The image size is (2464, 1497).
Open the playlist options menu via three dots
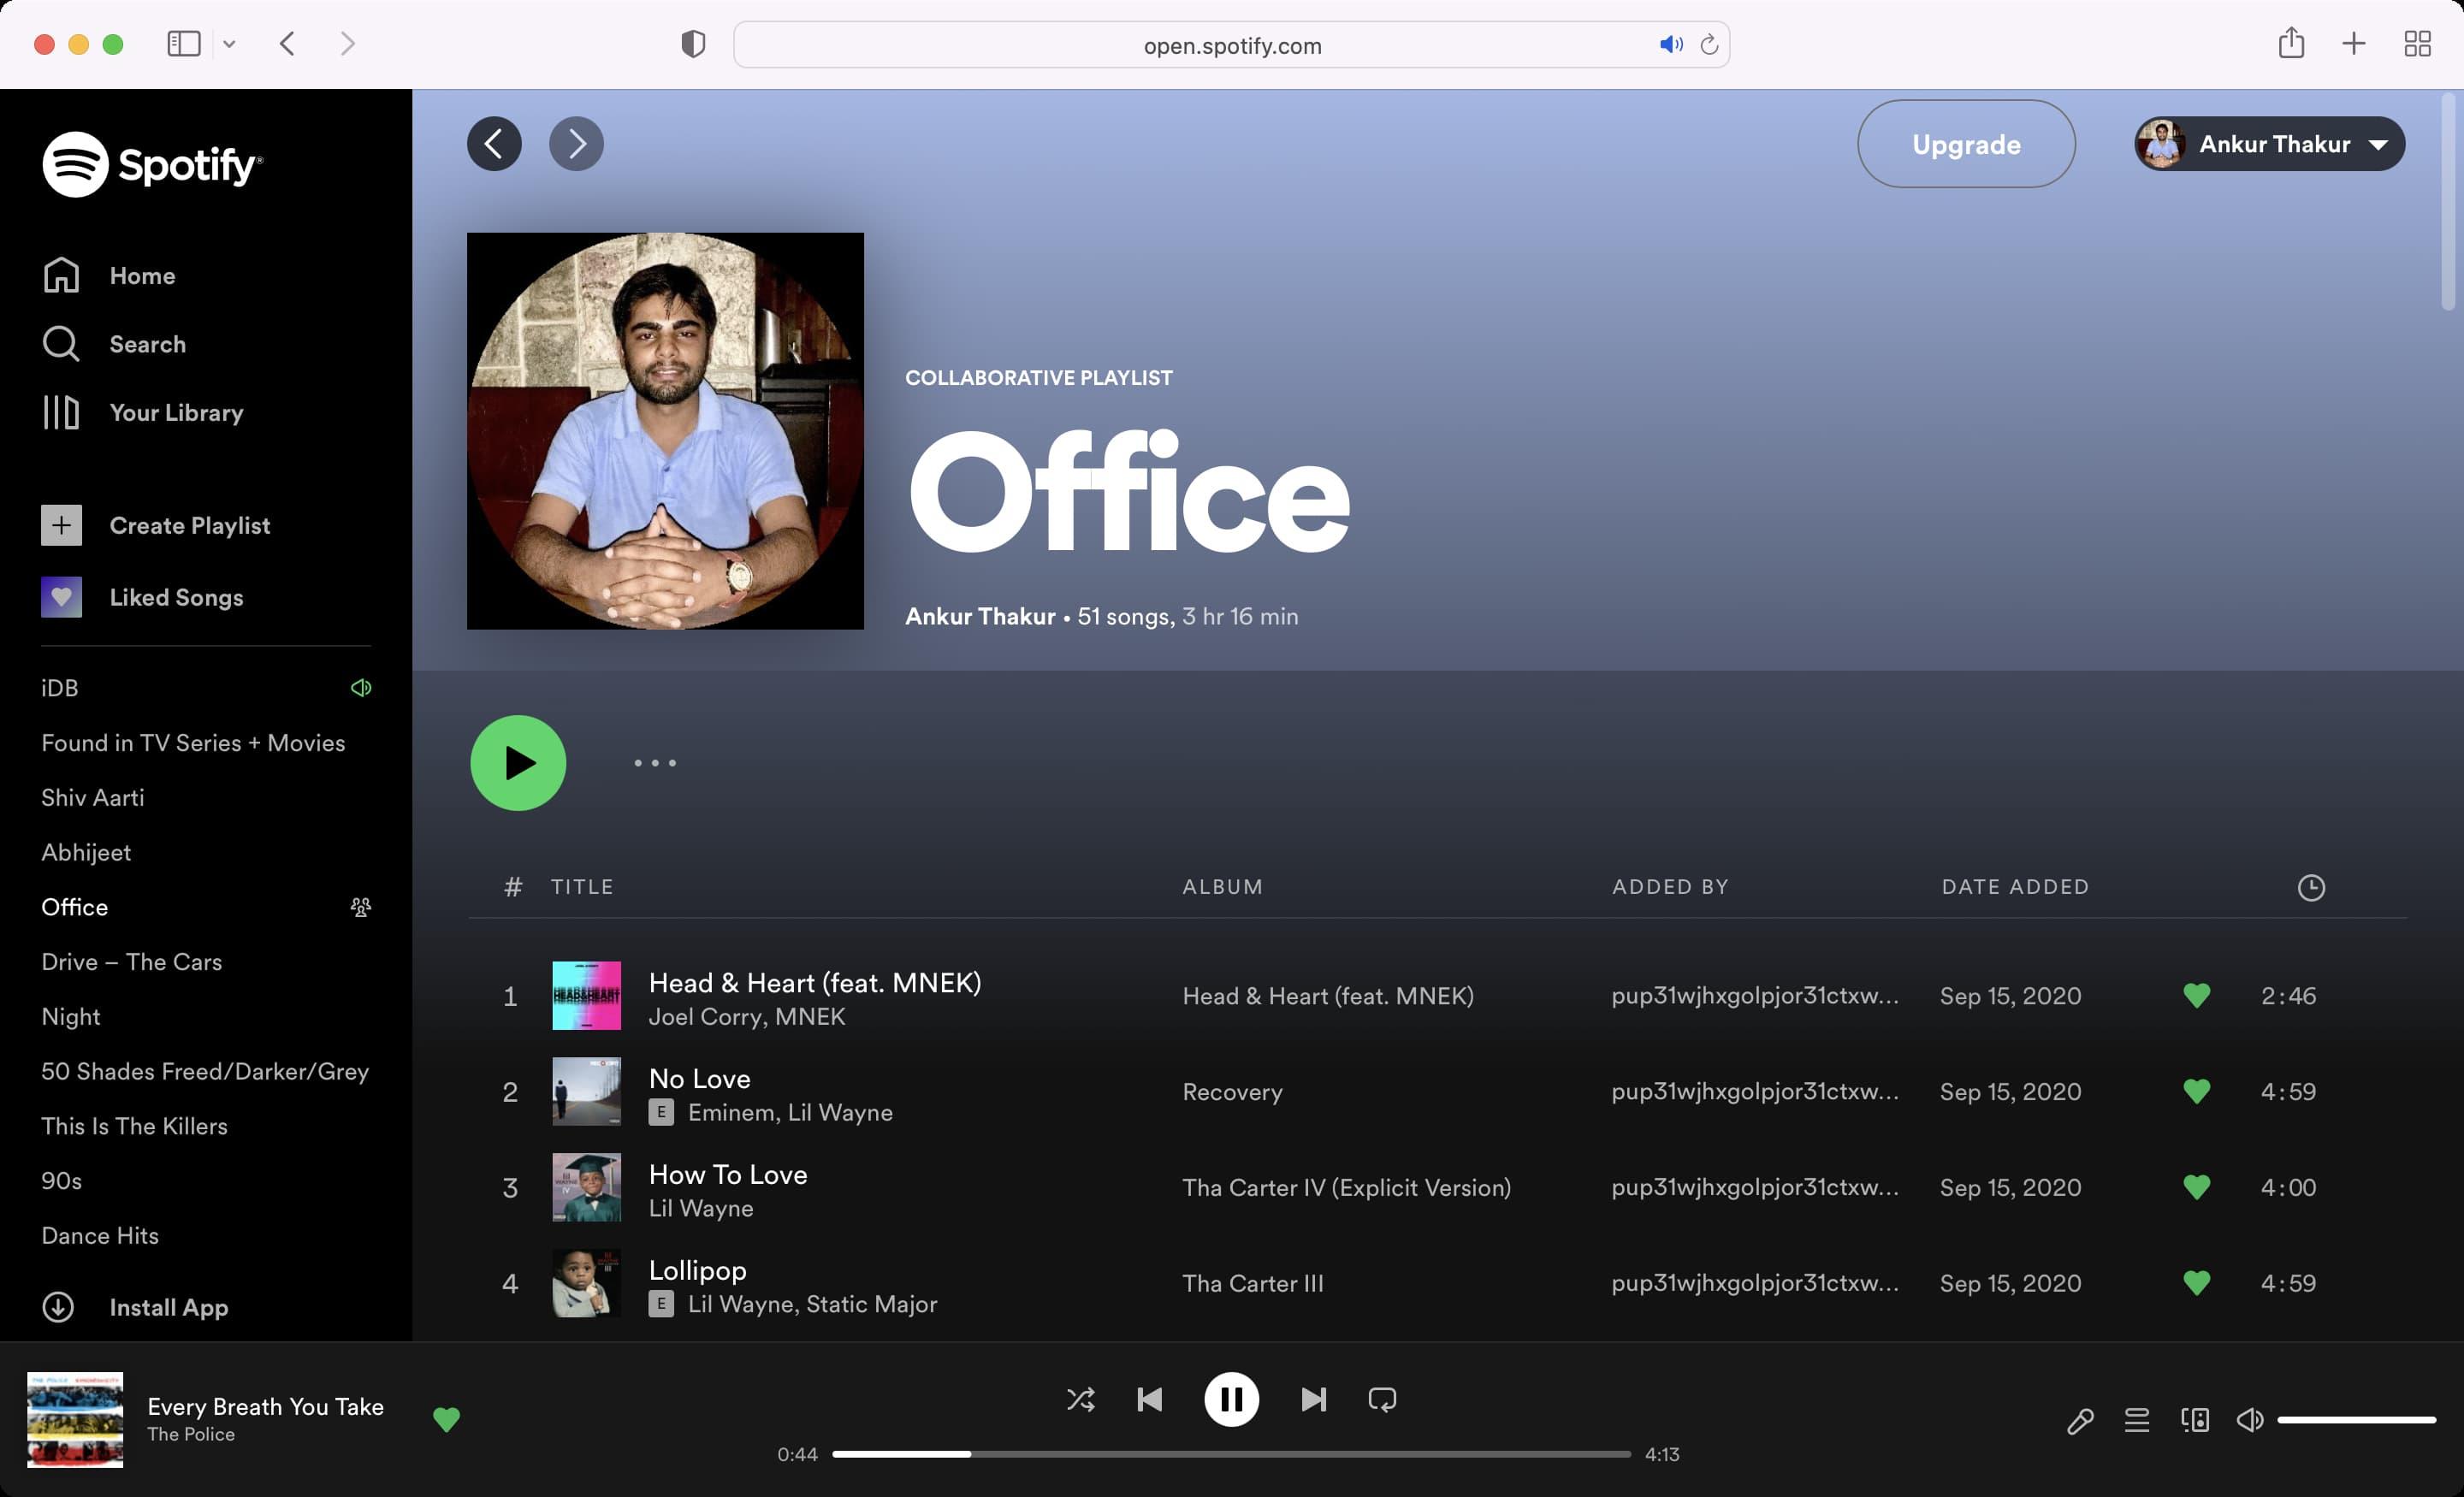pyautogui.click(x=655, y=762)
